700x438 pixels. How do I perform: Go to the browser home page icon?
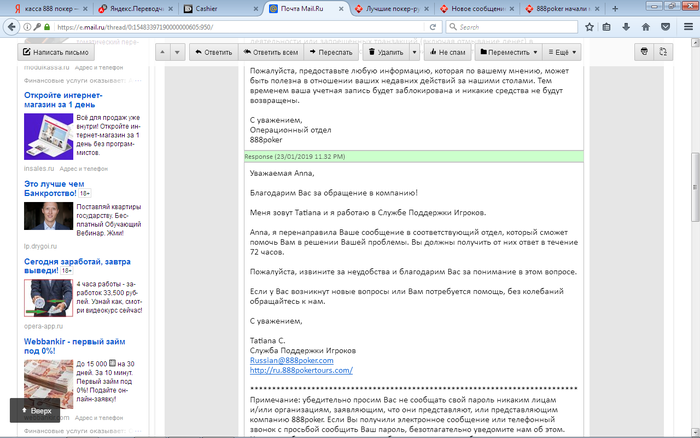click(x=646, y=27)
